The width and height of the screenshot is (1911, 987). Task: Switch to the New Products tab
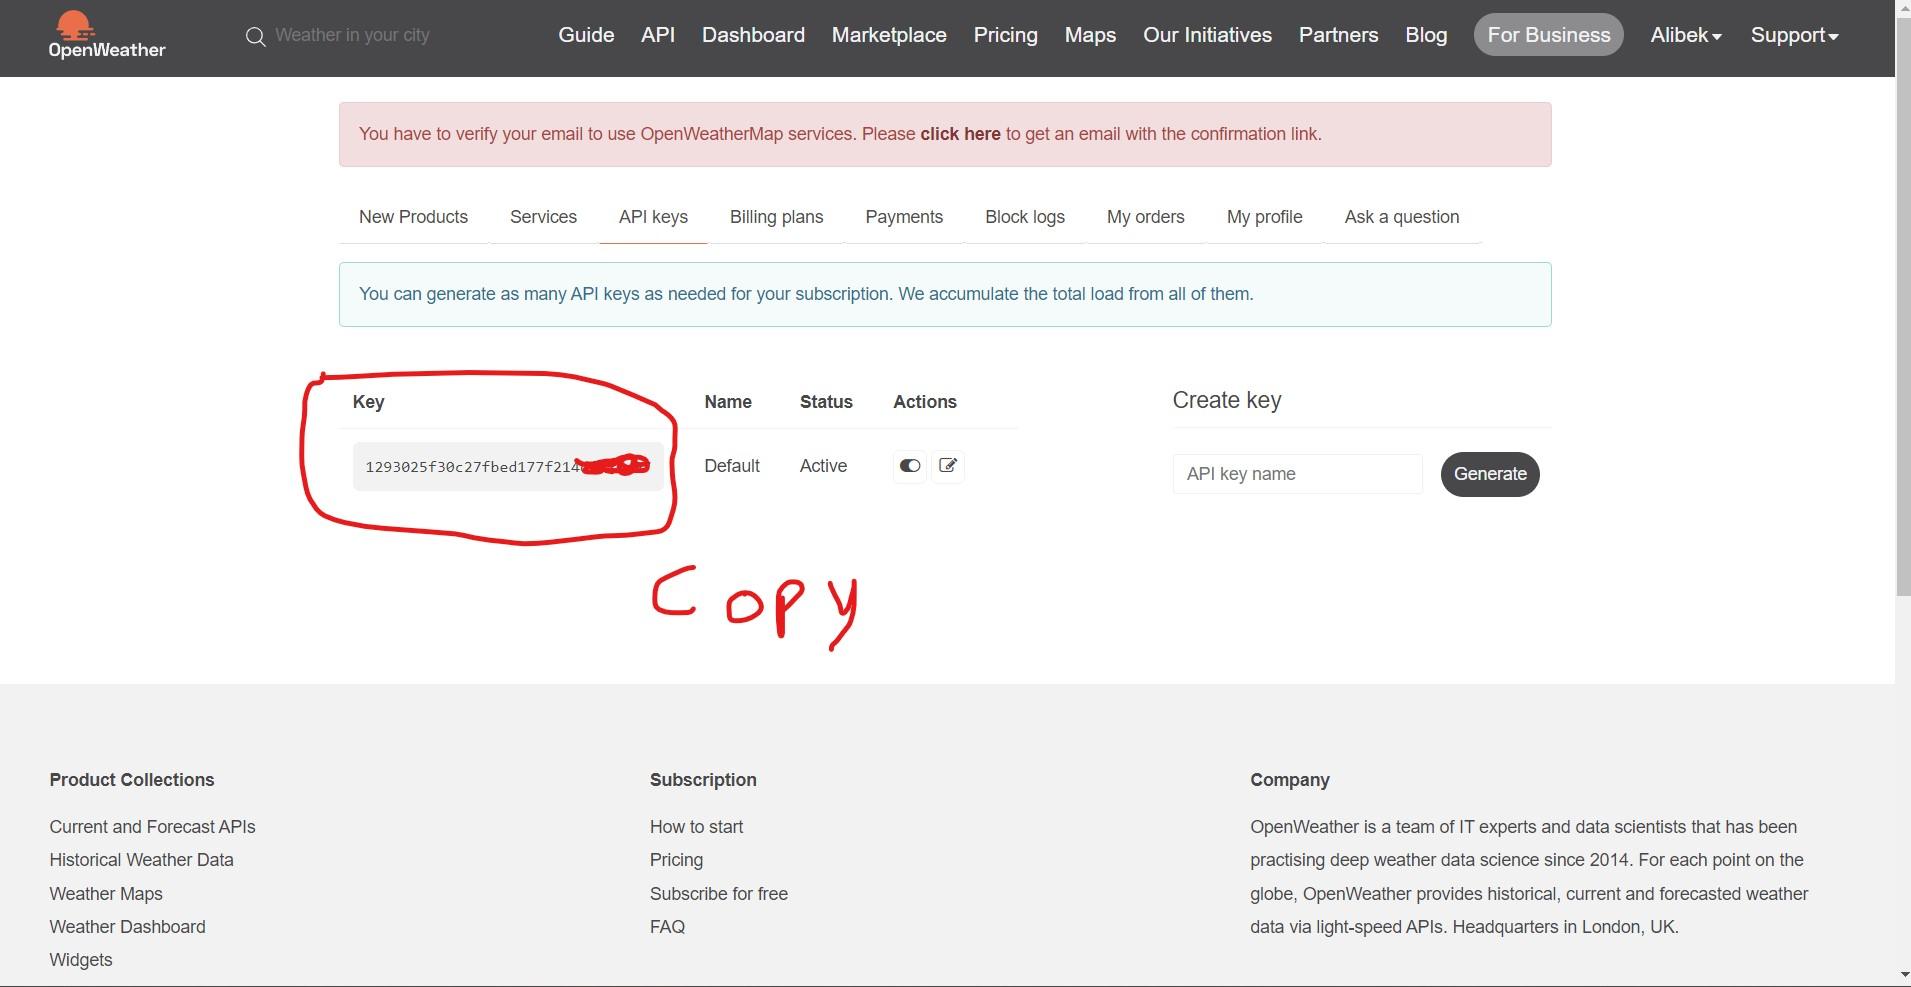pyautogui.click(x=413, y=217)
